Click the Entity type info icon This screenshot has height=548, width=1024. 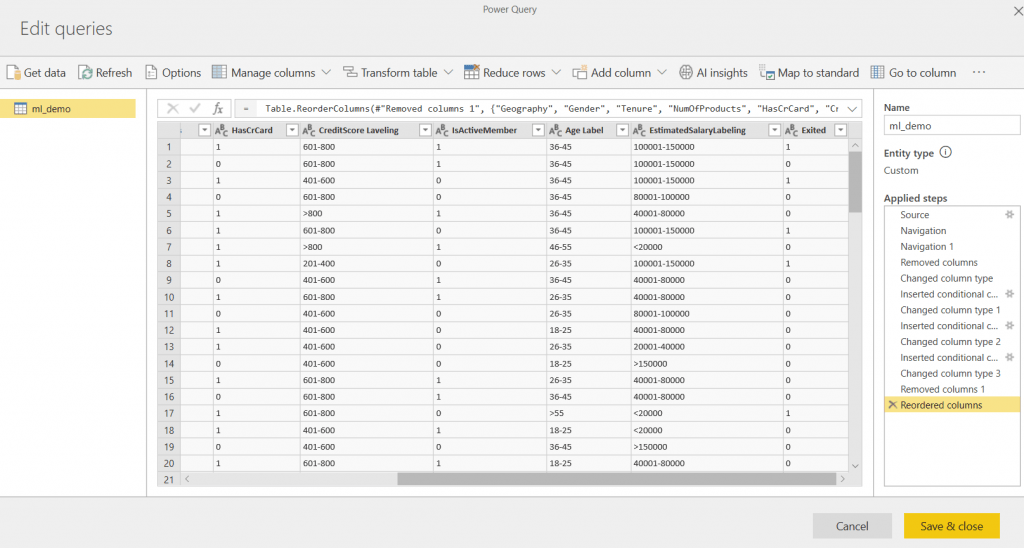(x=945, y=153)
